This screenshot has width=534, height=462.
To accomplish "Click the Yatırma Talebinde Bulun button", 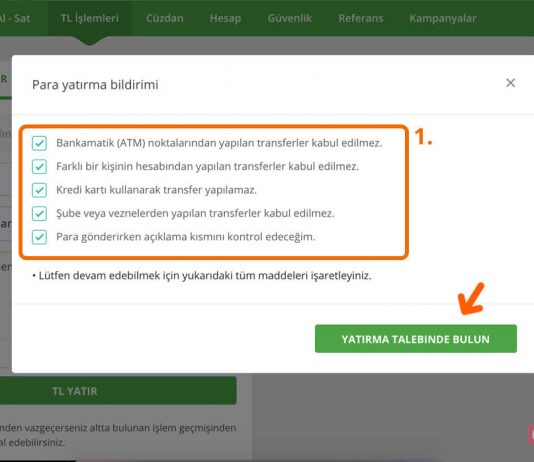I will [x=415, y=339].
